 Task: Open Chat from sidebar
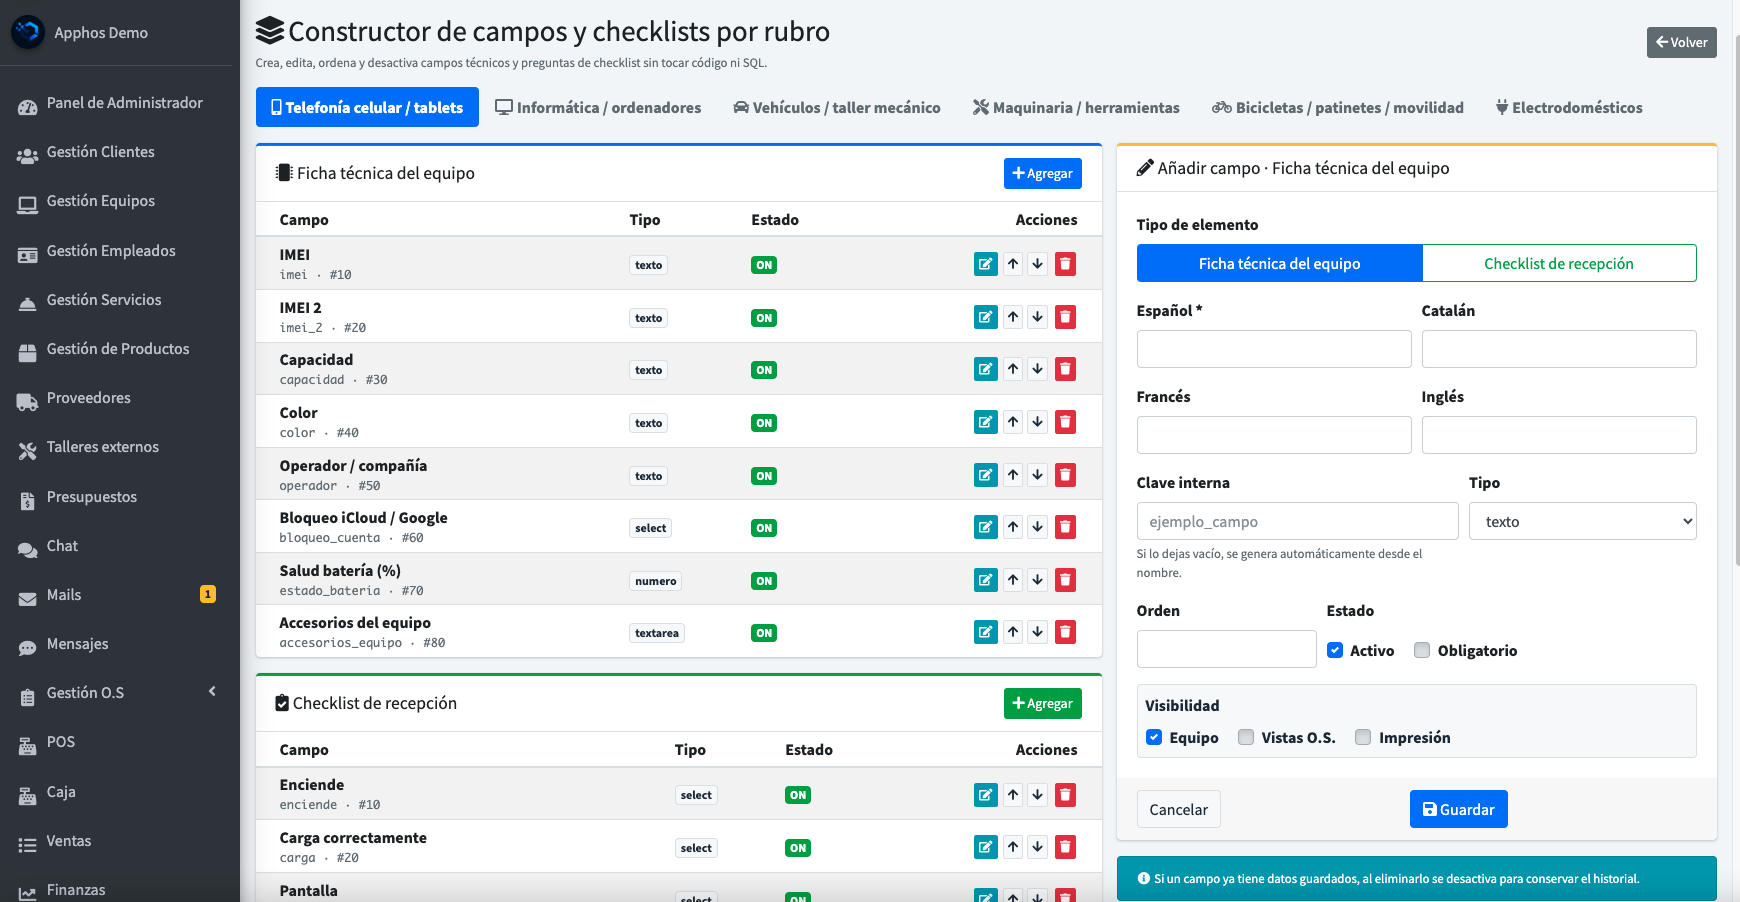click(x=120, y=546)
